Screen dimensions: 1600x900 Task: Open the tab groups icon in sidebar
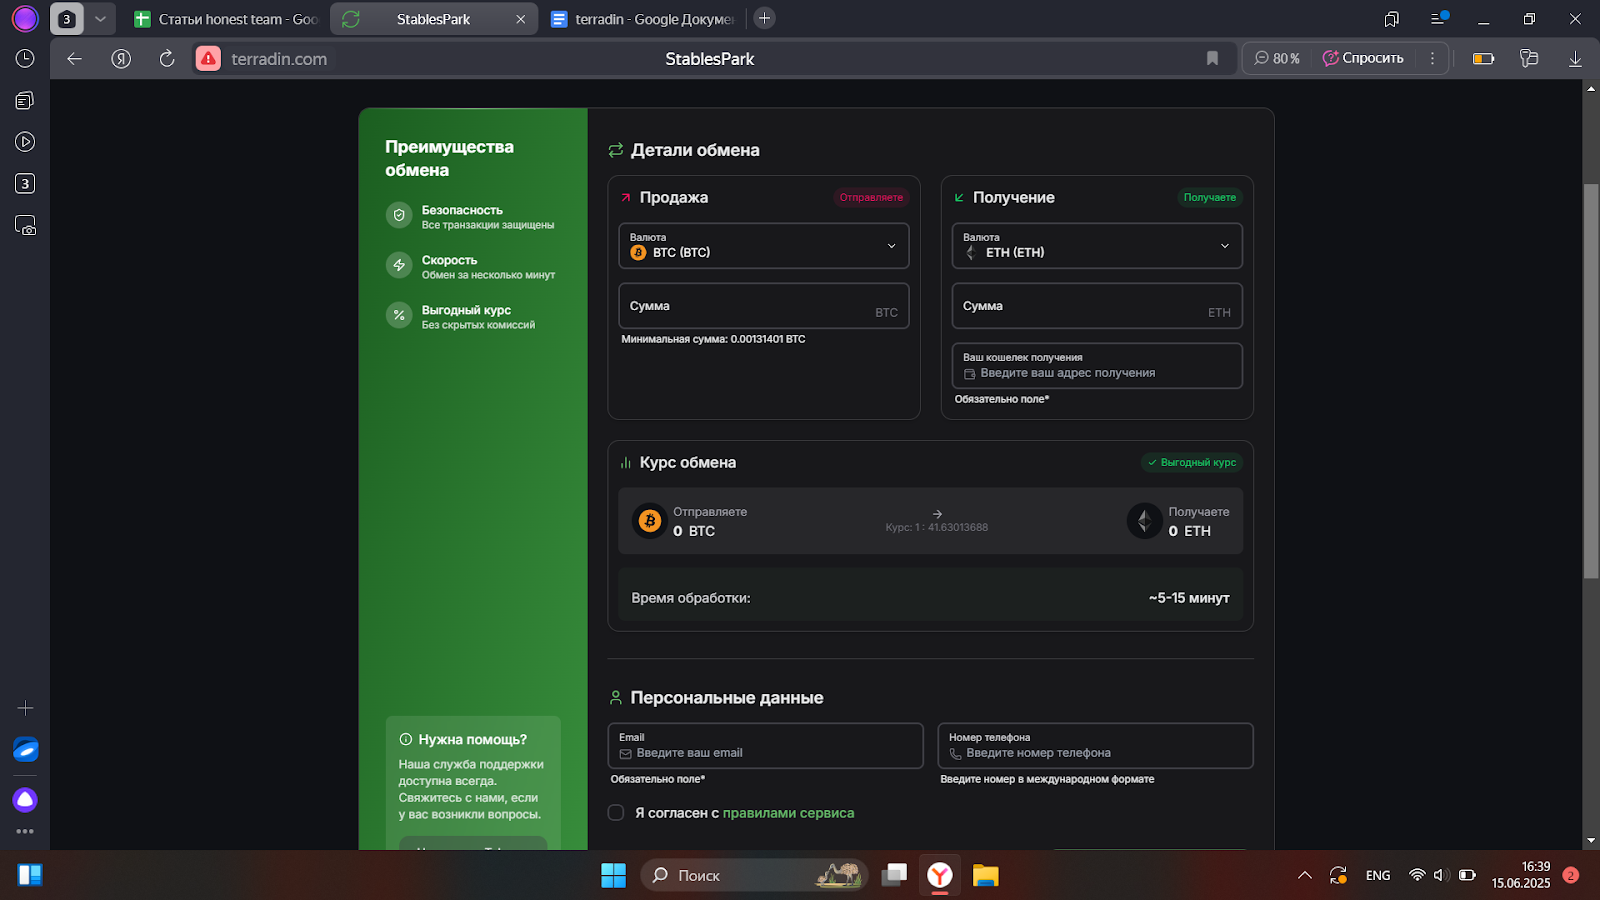(x=25, y=100)
